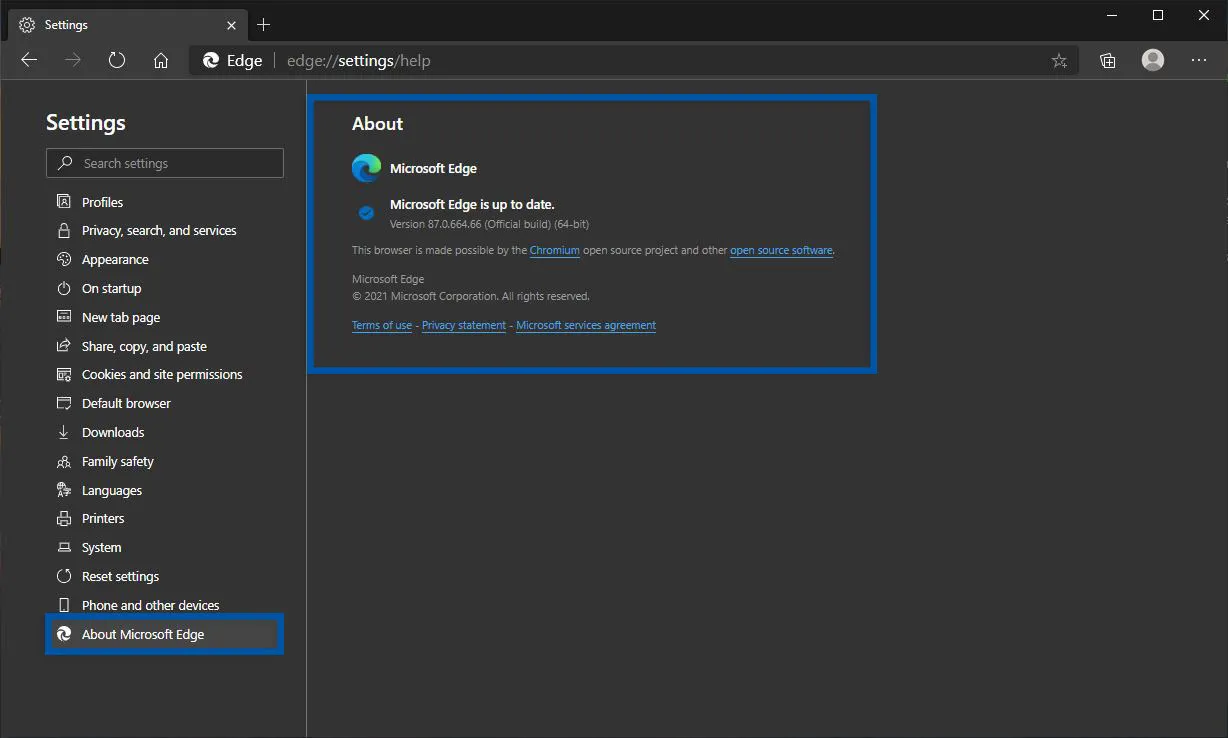Click the Home icon in the toolbar
This screenshot has width=1228, height=738.
tap(161, 60)
